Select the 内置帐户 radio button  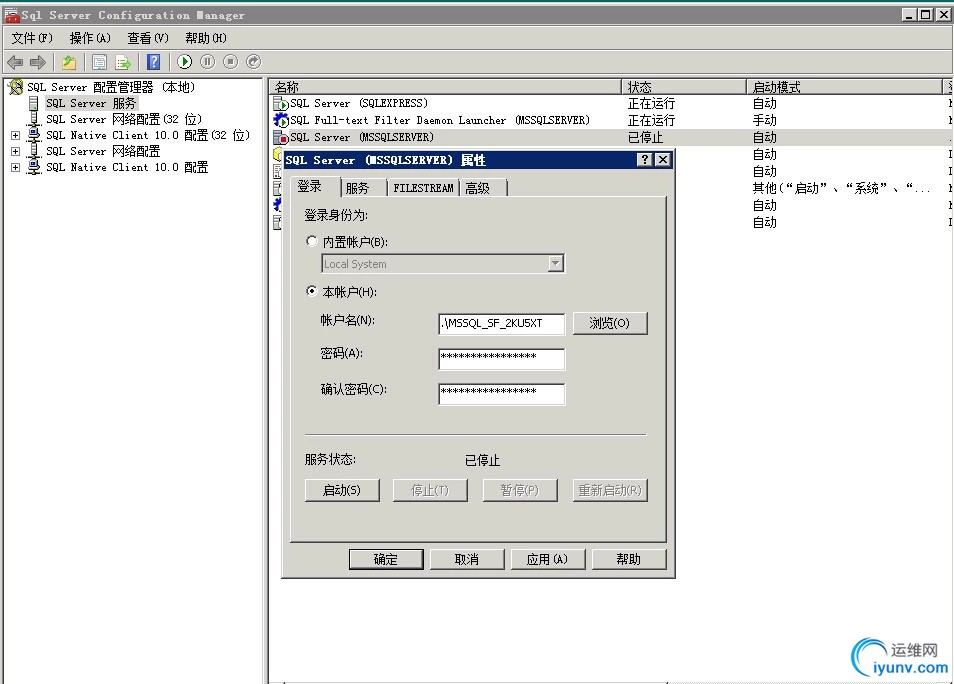click(x=312, y=242)
